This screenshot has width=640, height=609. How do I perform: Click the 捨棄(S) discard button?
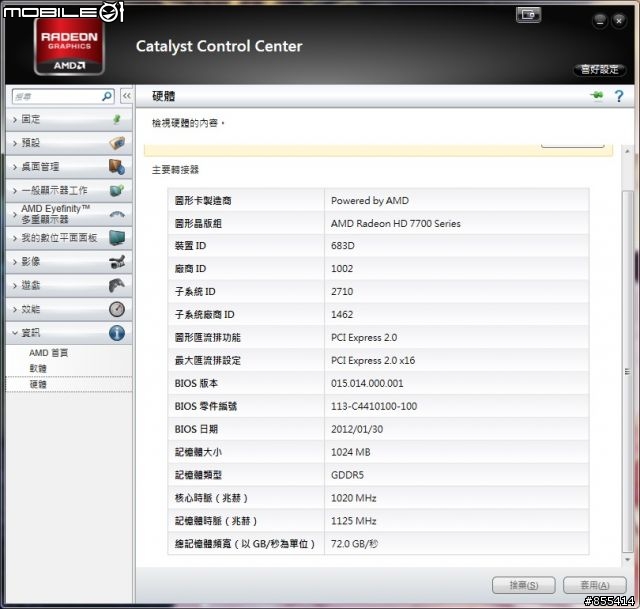point(524,585)
